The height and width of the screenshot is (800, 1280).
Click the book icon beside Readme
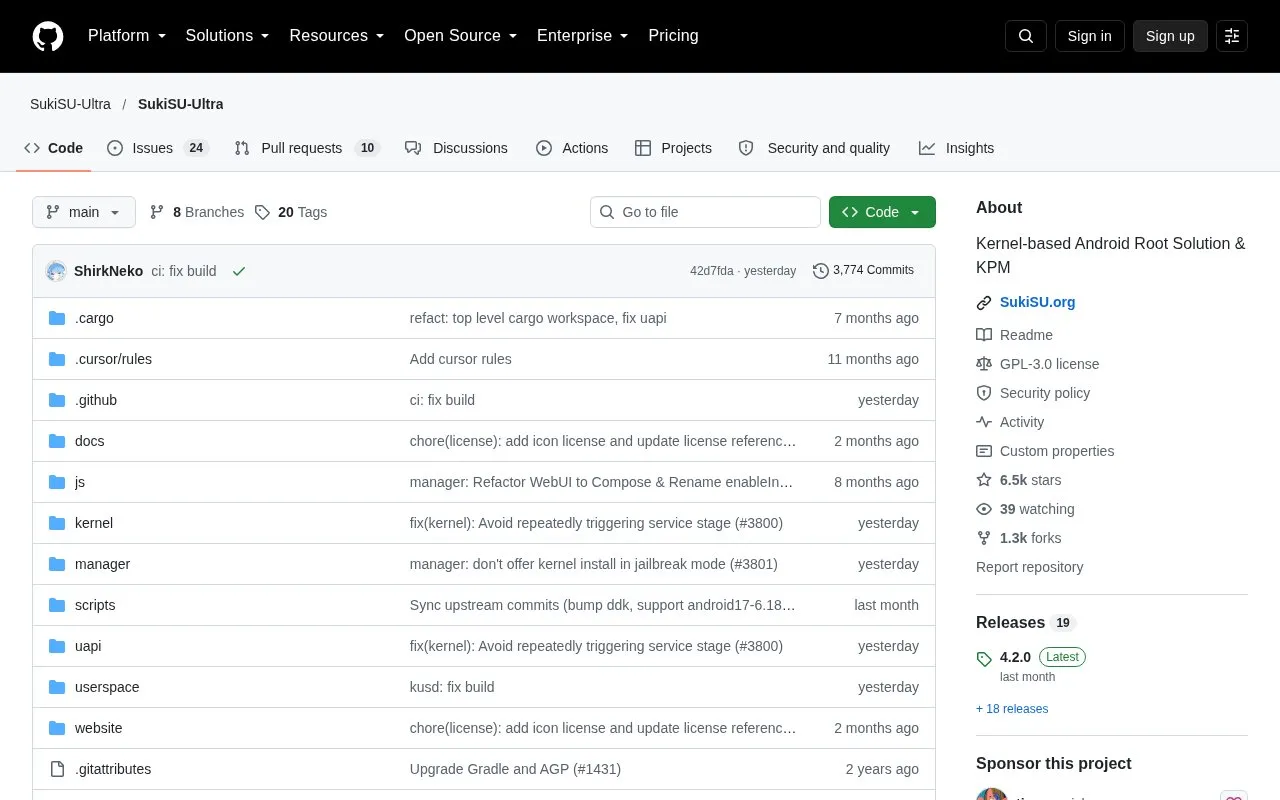coord(984,335)
